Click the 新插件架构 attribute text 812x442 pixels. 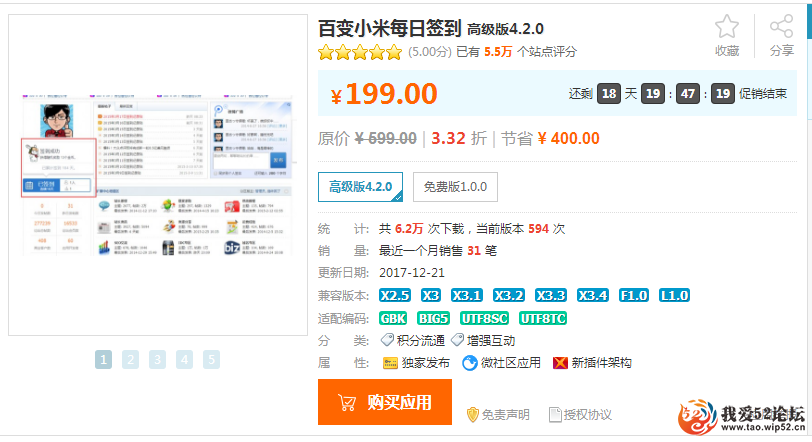601,363
